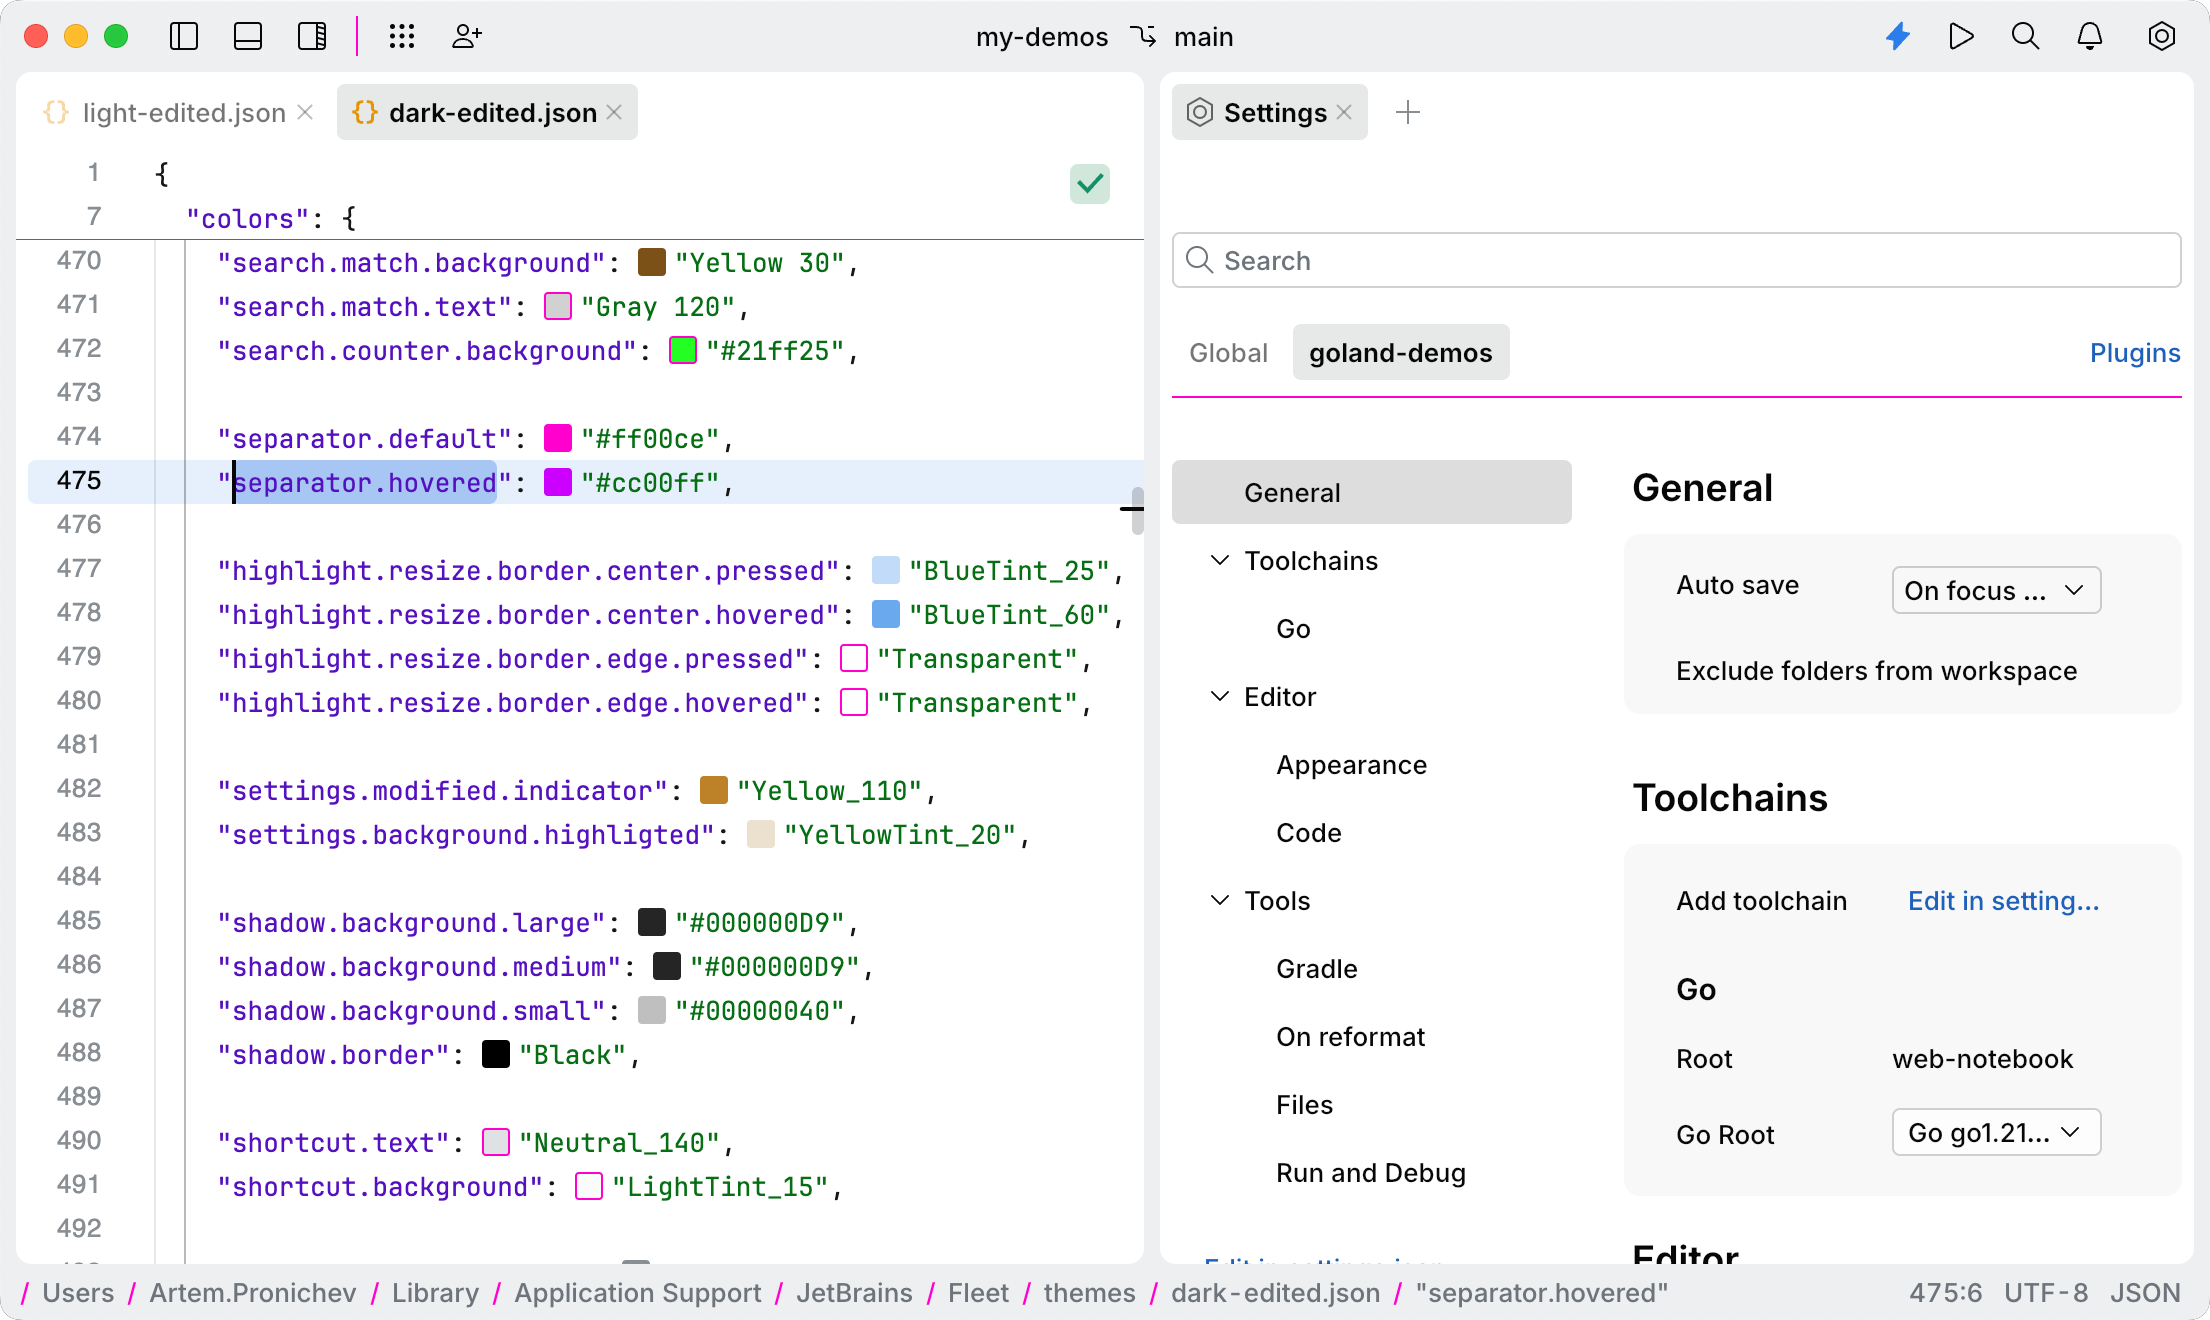Open global search with the magnifier icon

[x=2025, y=36]
